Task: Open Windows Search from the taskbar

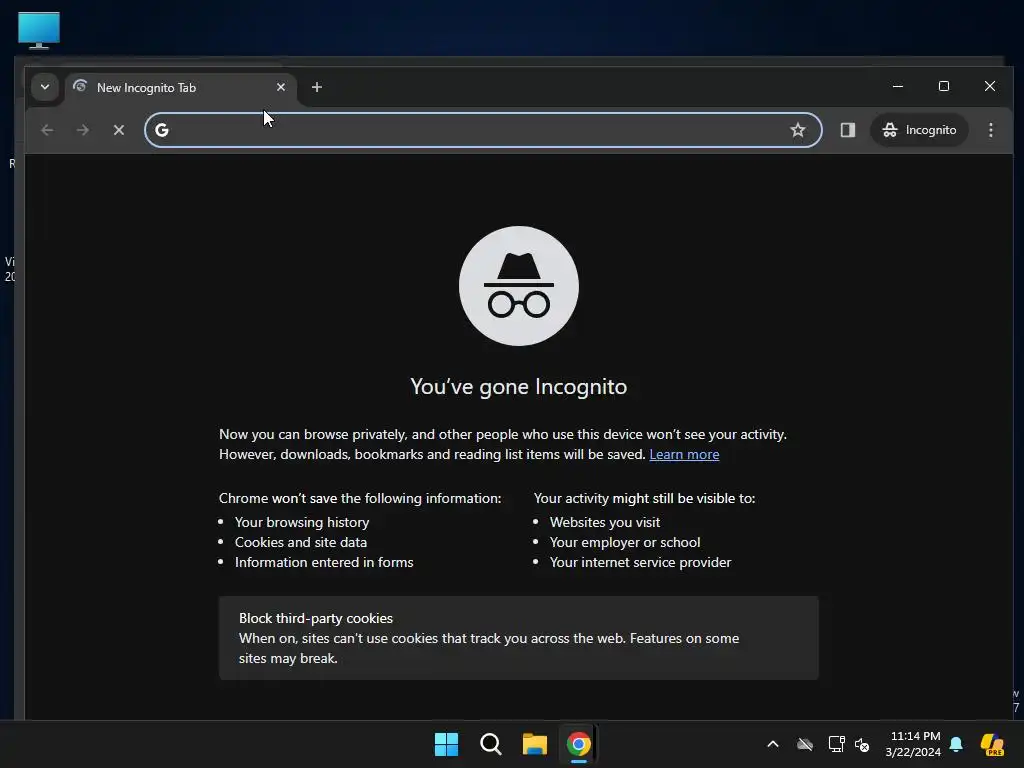Action: (490, 744)
